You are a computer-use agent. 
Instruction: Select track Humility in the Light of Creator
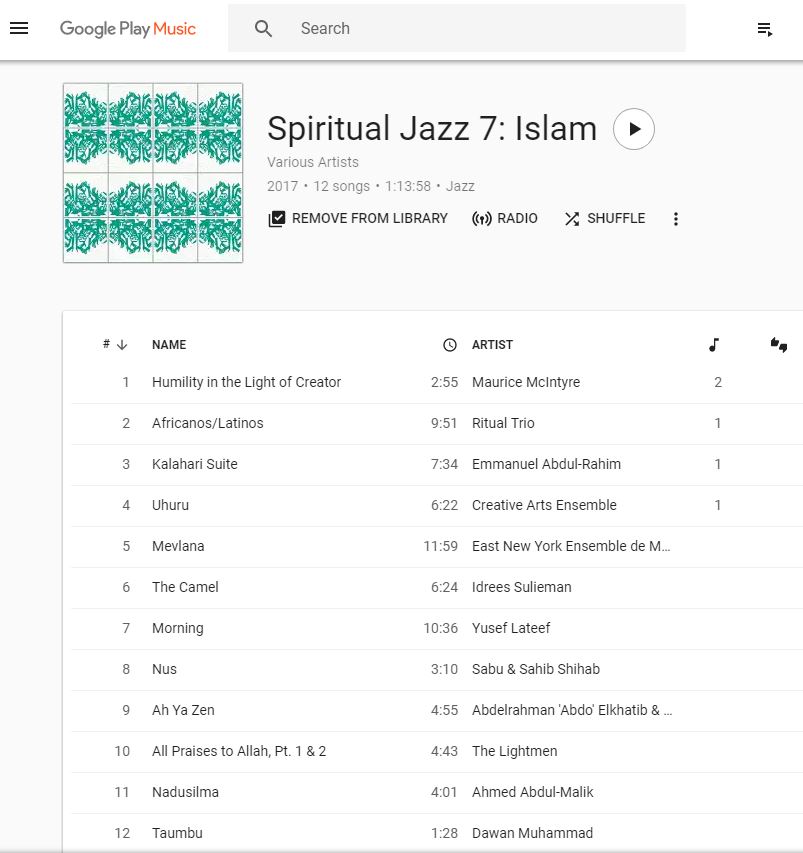[246, 382]
